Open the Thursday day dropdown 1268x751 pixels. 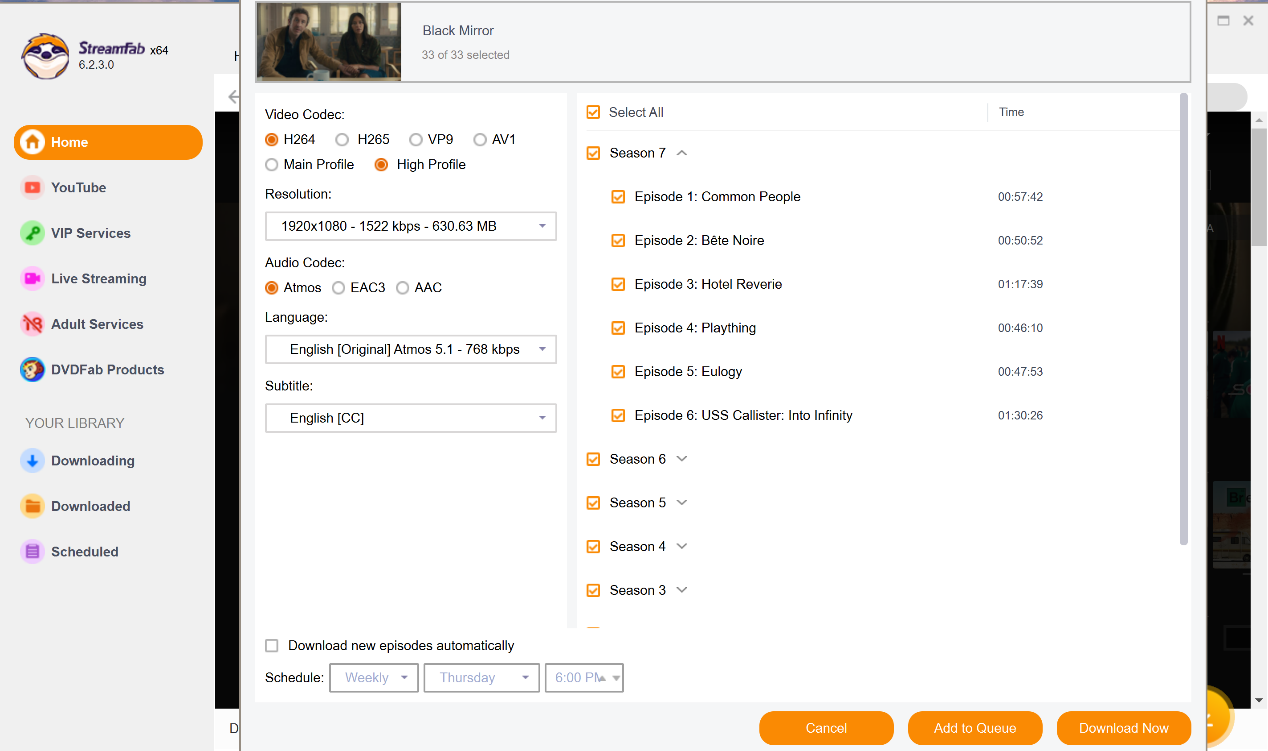(x=482, y=677)
